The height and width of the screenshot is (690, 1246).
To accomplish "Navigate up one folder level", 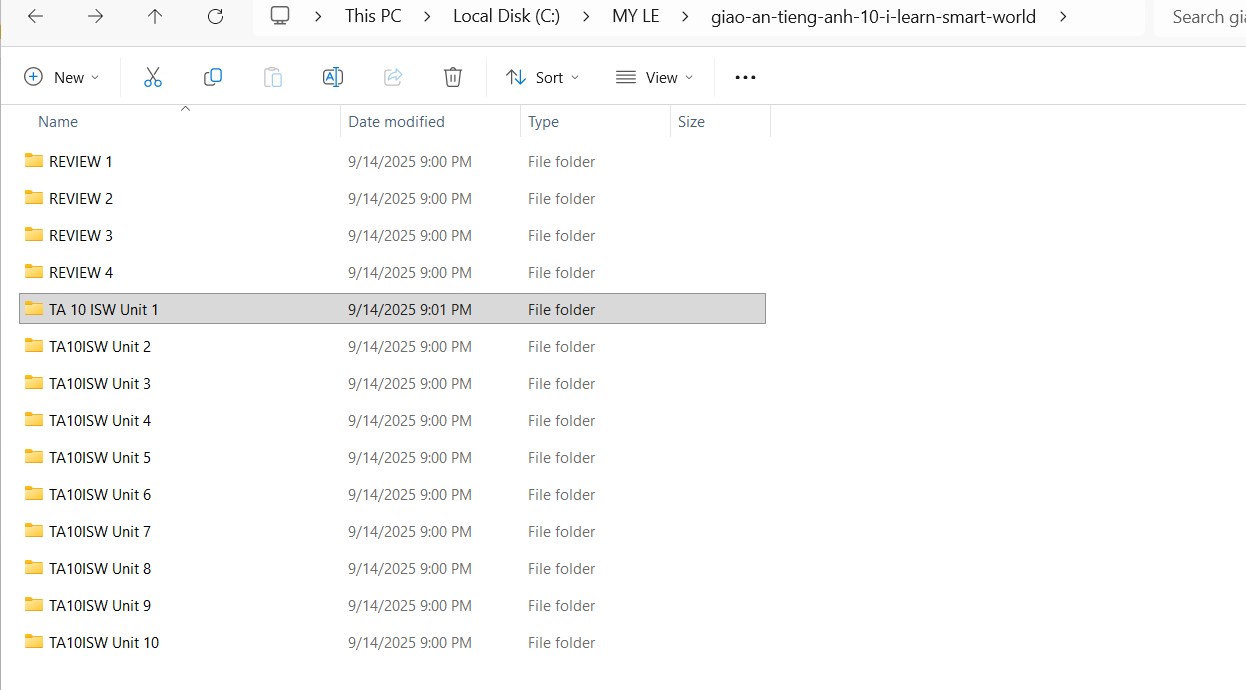I will point(155,16).
